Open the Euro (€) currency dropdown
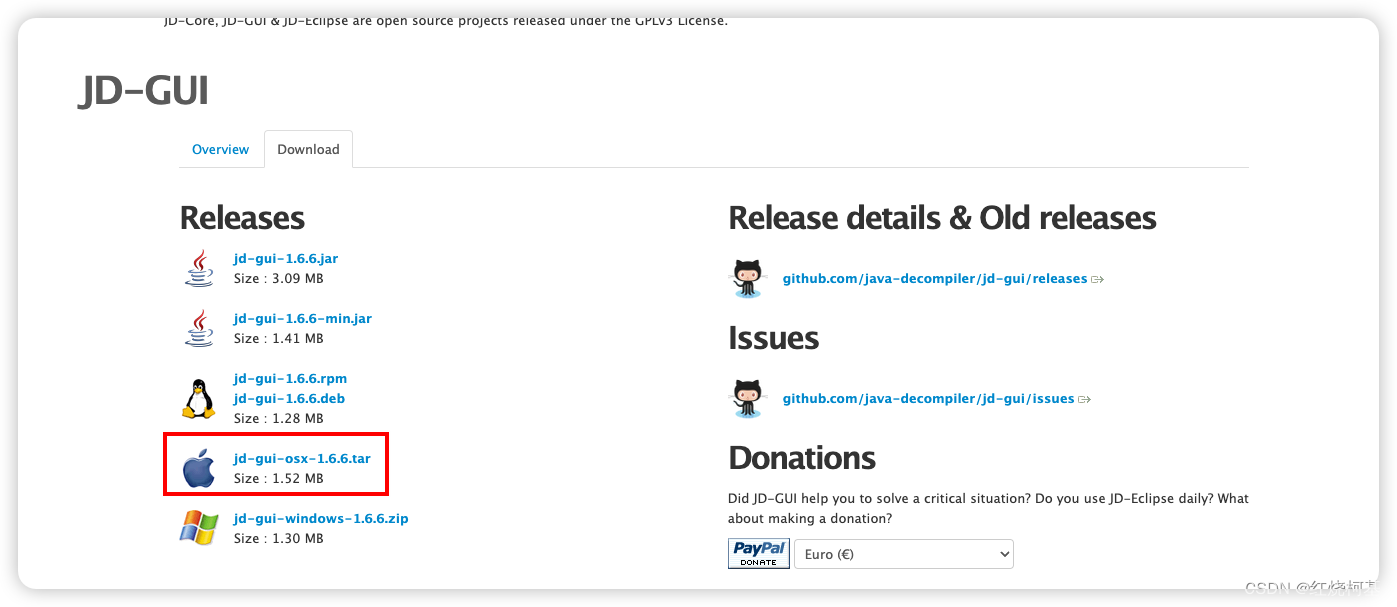The image size is (1397, 607). pyautogui.click(x=904, y=554)
